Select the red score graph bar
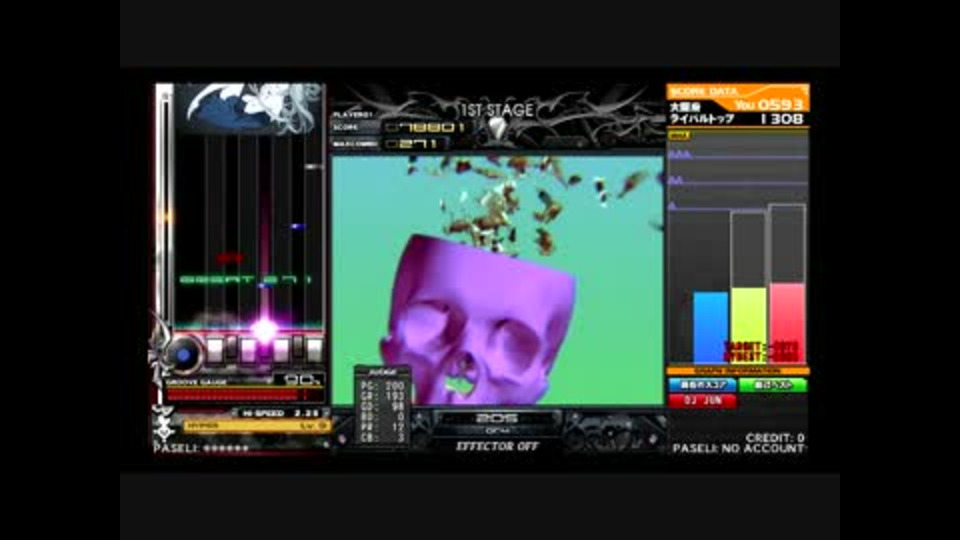This screenshot has width=960, height=540. tap(787, 323)
